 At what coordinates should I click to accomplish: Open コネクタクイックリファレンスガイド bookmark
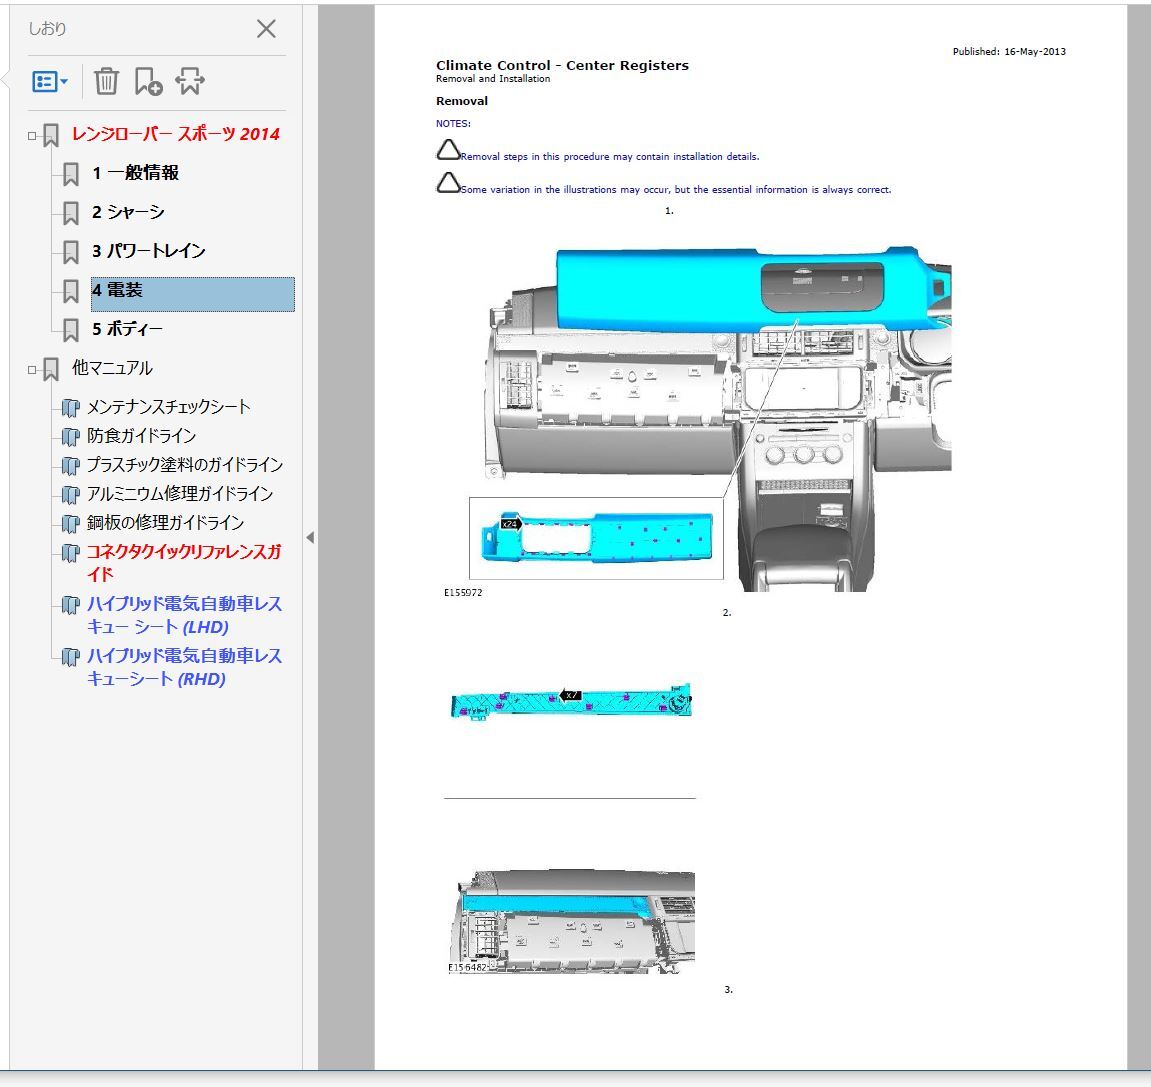(184, 562)
